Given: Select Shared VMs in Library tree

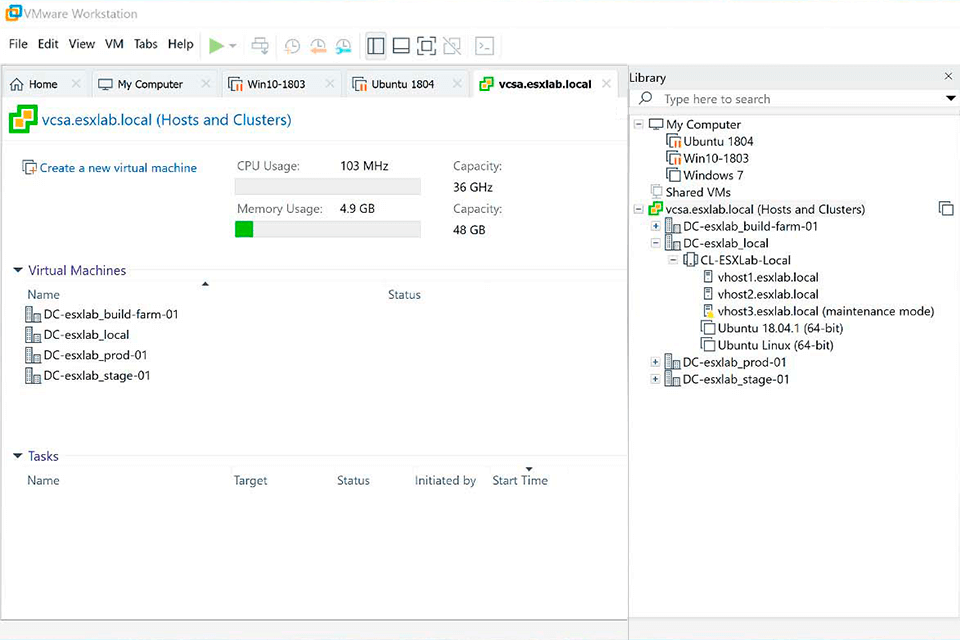Looking at the screenshot, I should click(691, 192).
